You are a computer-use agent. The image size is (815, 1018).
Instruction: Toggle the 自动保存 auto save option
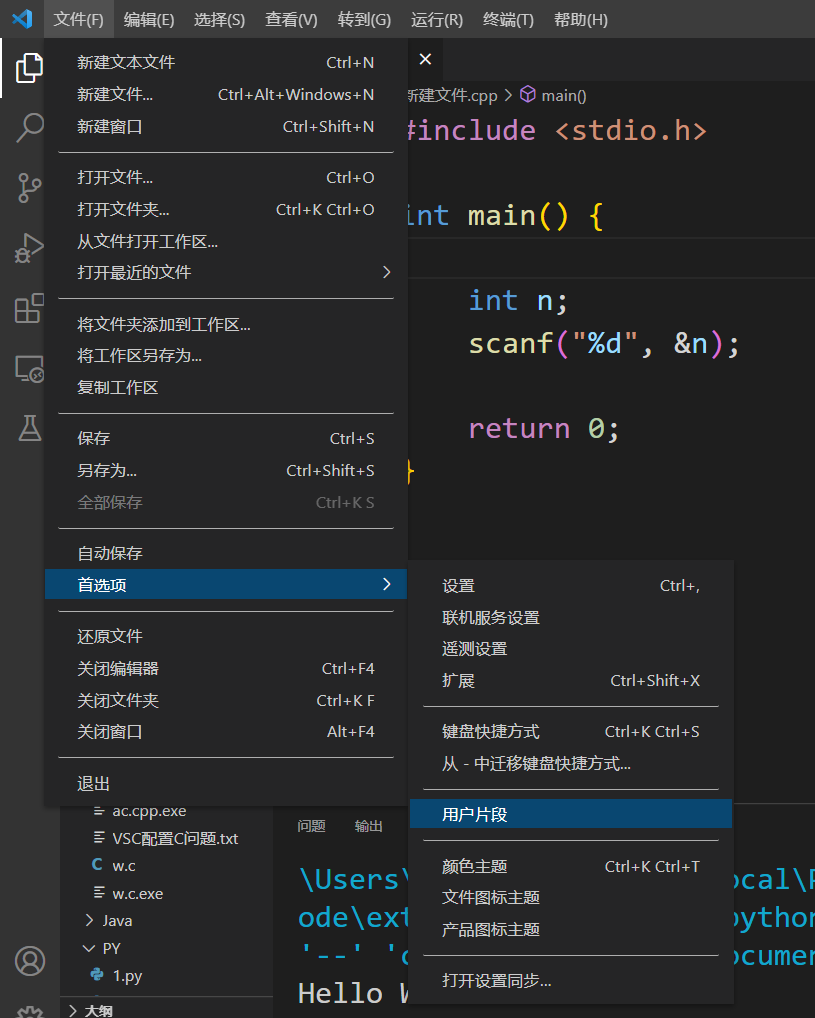[110, 553]
